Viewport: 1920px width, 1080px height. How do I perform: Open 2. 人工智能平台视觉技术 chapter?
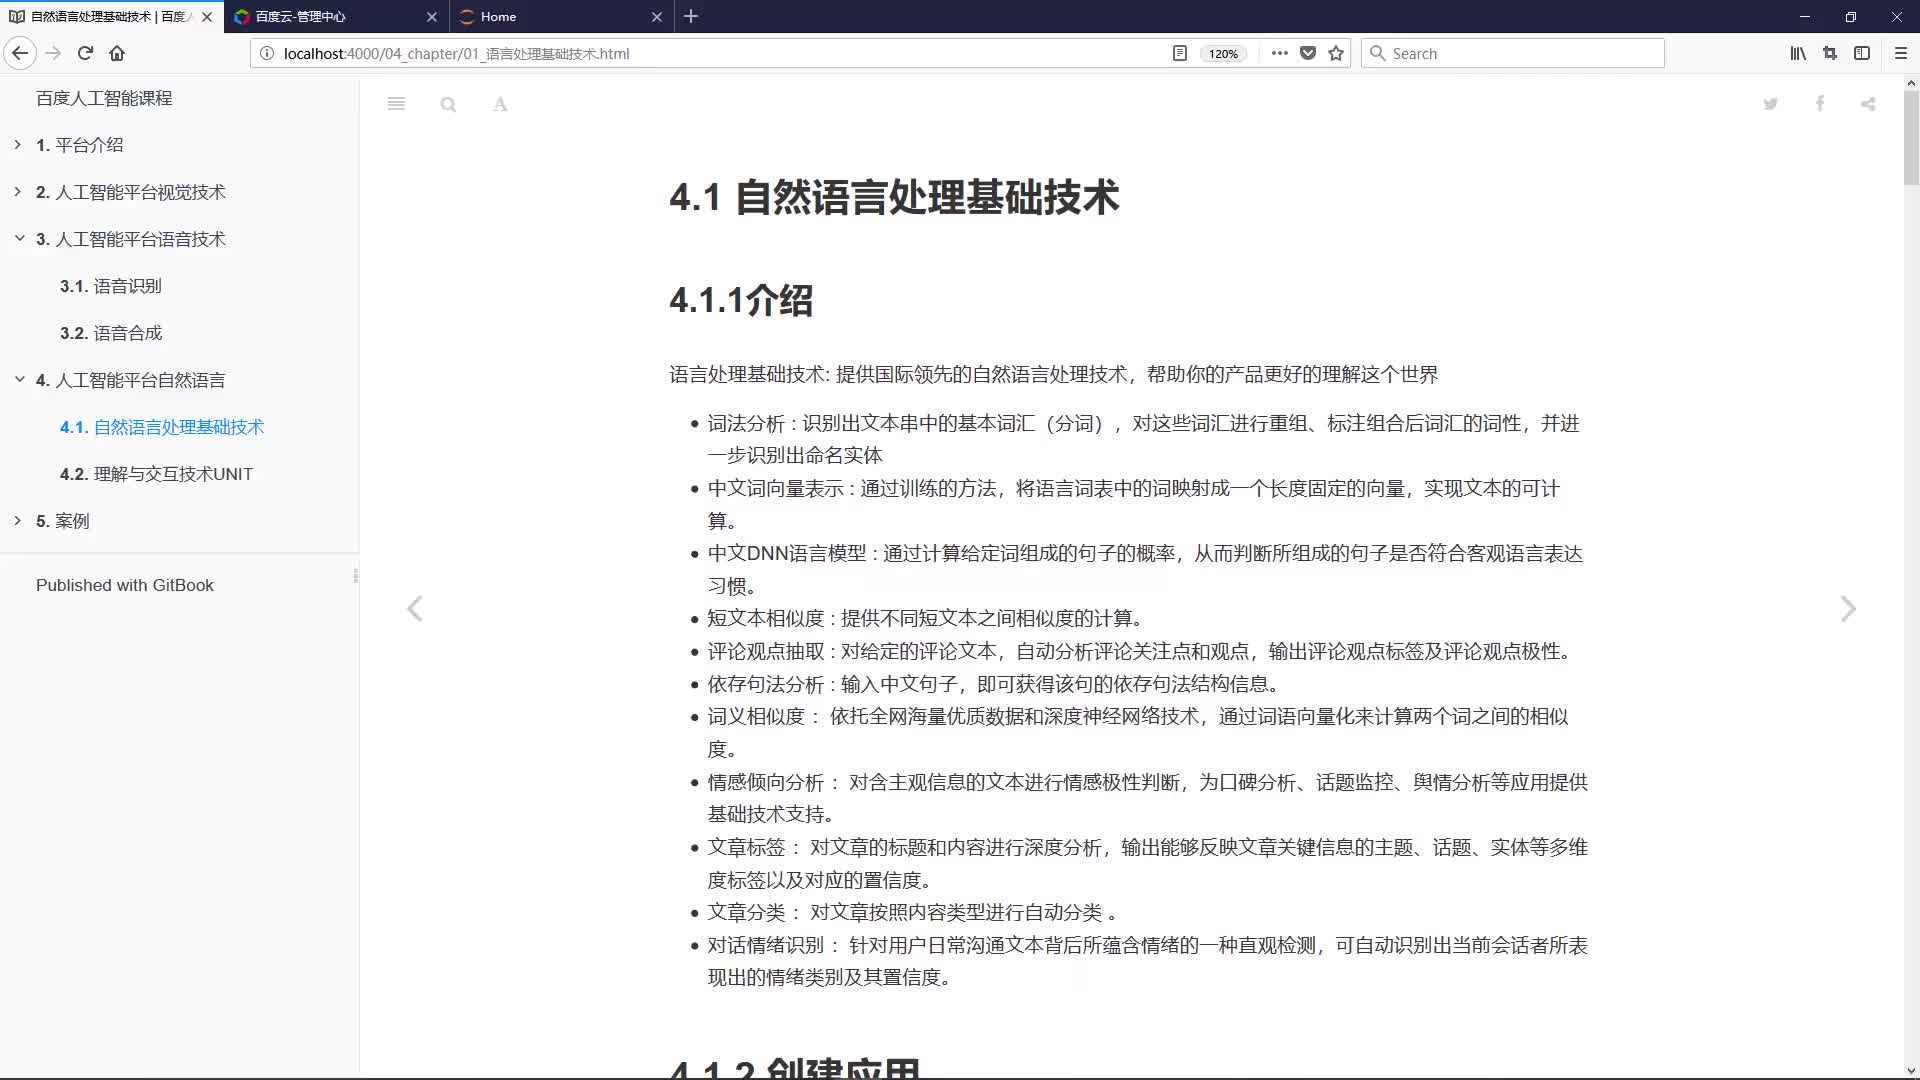(x=131, y=192)
